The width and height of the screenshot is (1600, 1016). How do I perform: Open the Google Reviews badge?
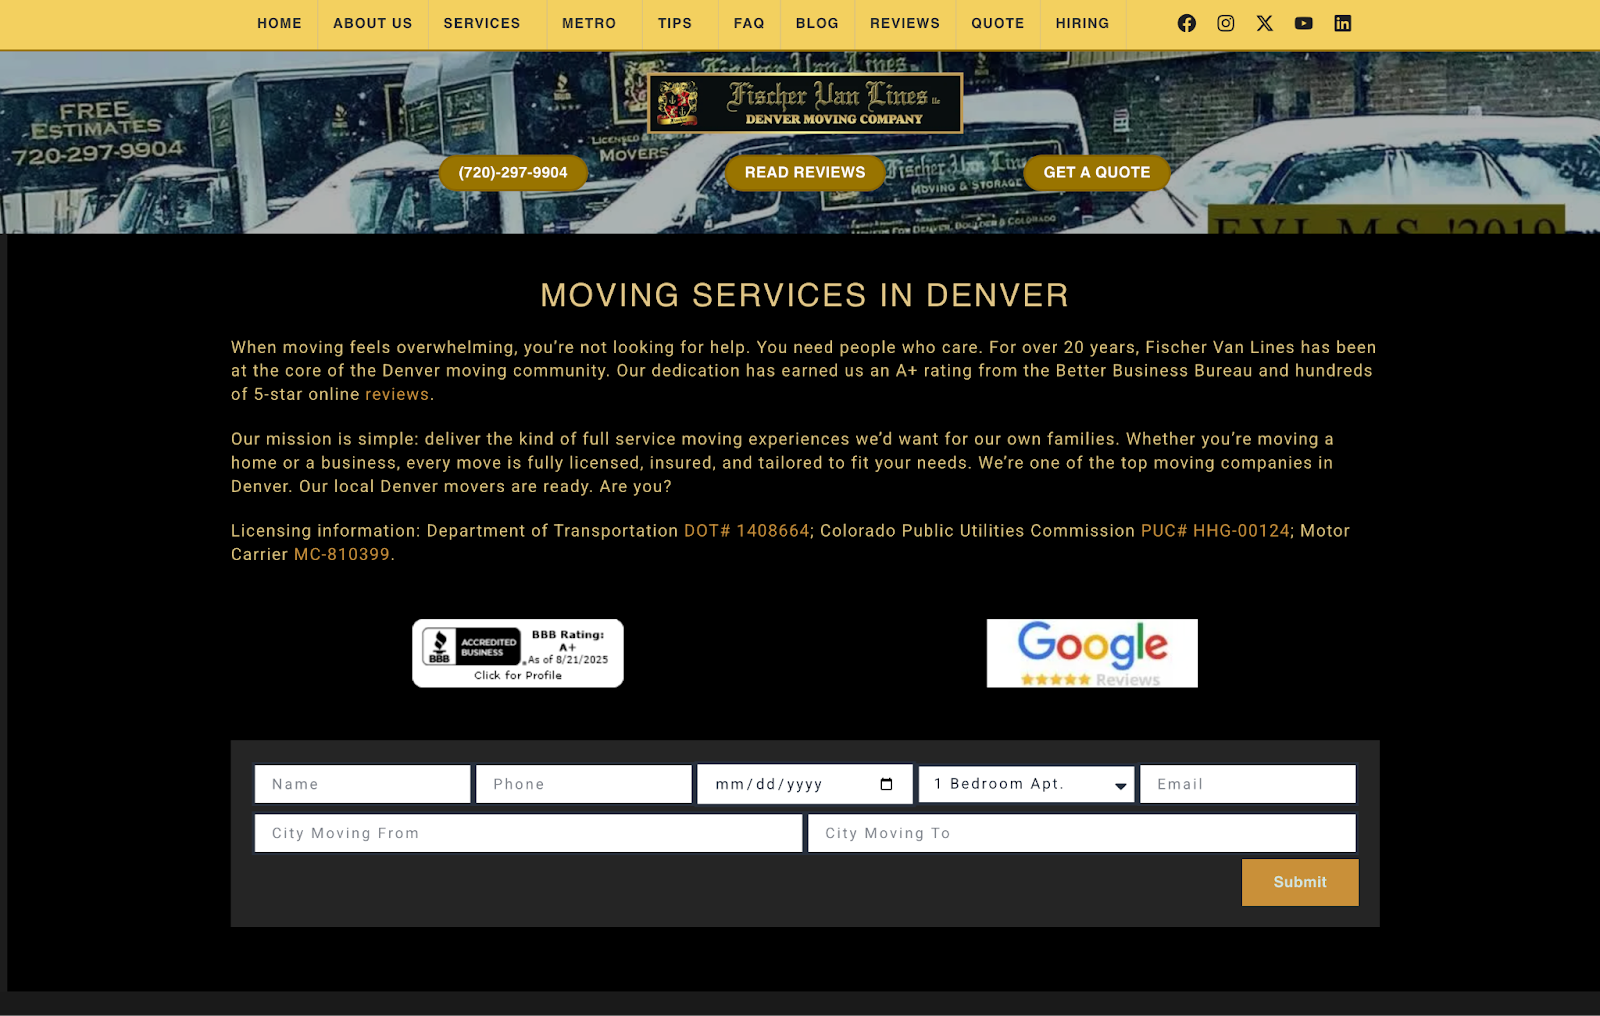[x=1091, y=653]
